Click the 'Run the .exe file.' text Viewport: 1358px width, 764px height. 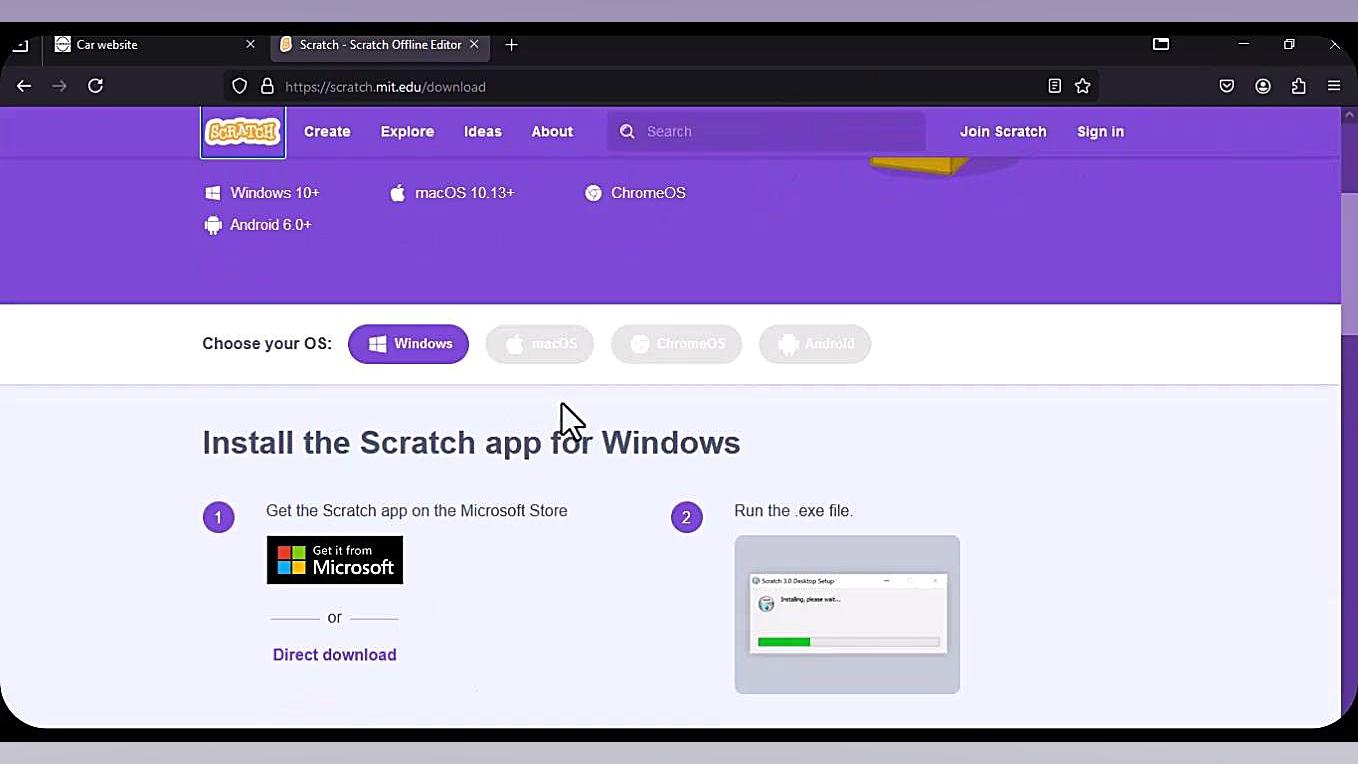(x=794, y=511)
